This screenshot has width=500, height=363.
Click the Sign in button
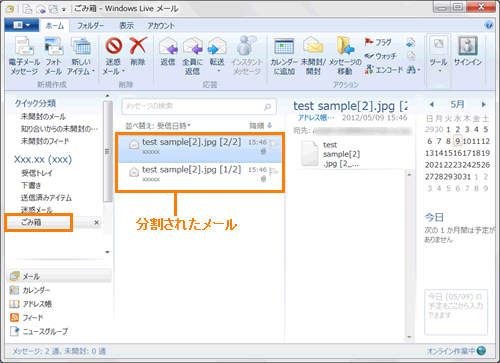pyautogui.click(x=468, y=52)
